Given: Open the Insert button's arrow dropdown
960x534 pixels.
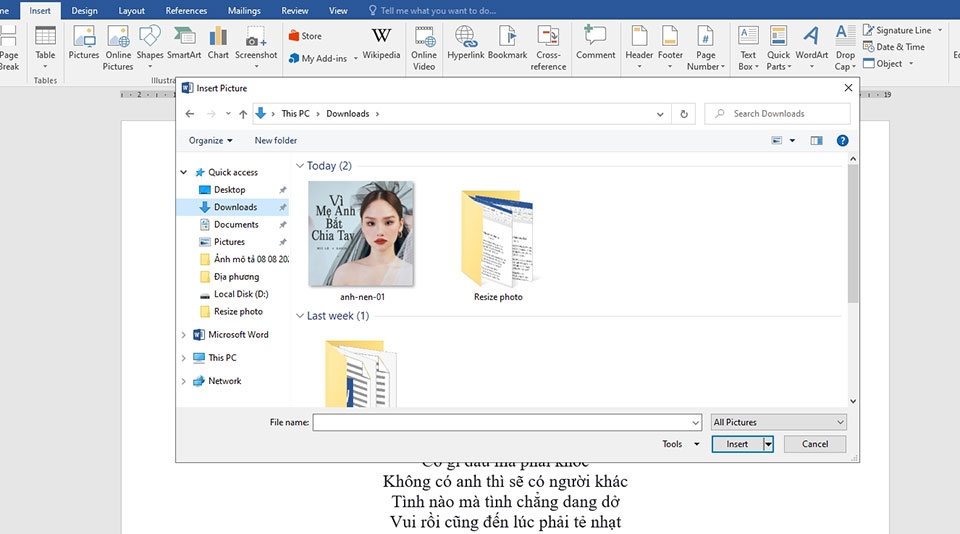Looking at the screenshot, I should pos(768,444).
